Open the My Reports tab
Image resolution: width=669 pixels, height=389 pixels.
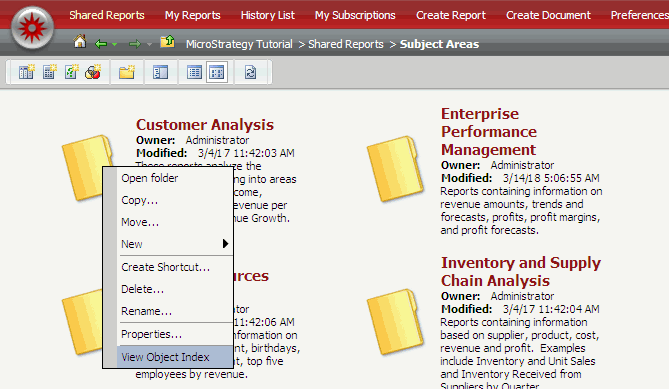click(192, 15)
